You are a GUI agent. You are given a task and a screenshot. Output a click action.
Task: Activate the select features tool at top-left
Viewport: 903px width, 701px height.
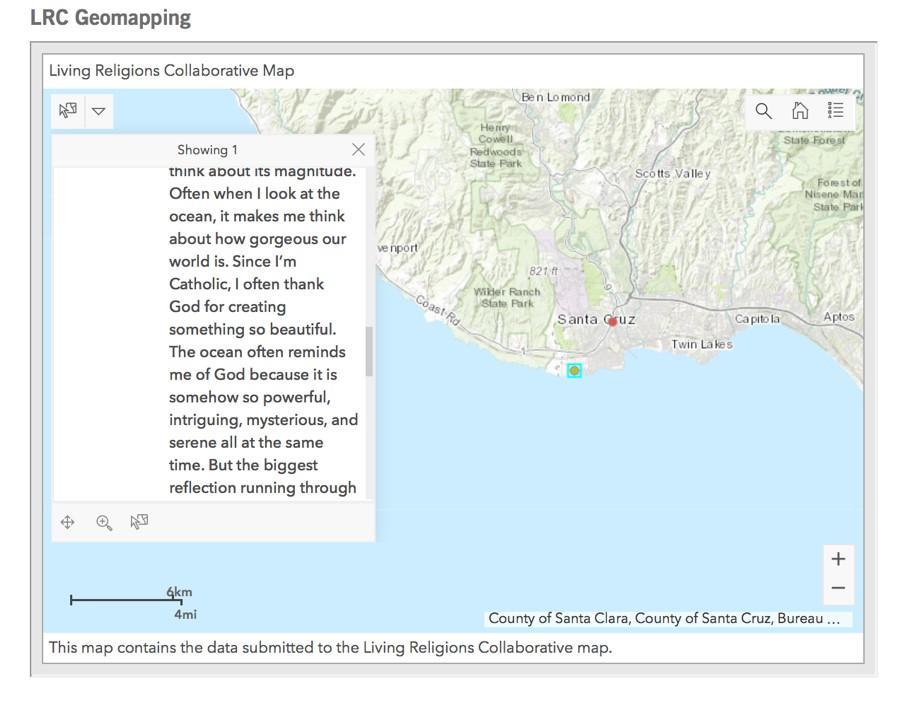(68, 110)
